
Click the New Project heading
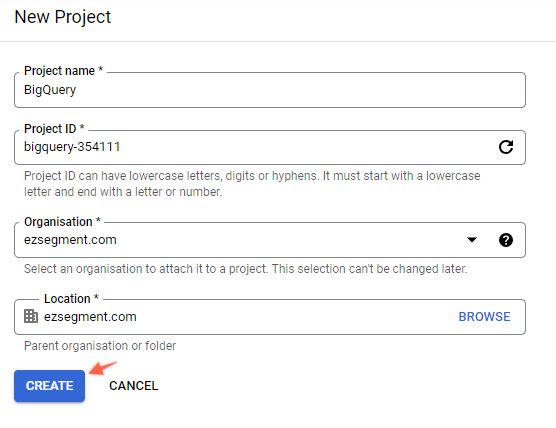point(63,17)
